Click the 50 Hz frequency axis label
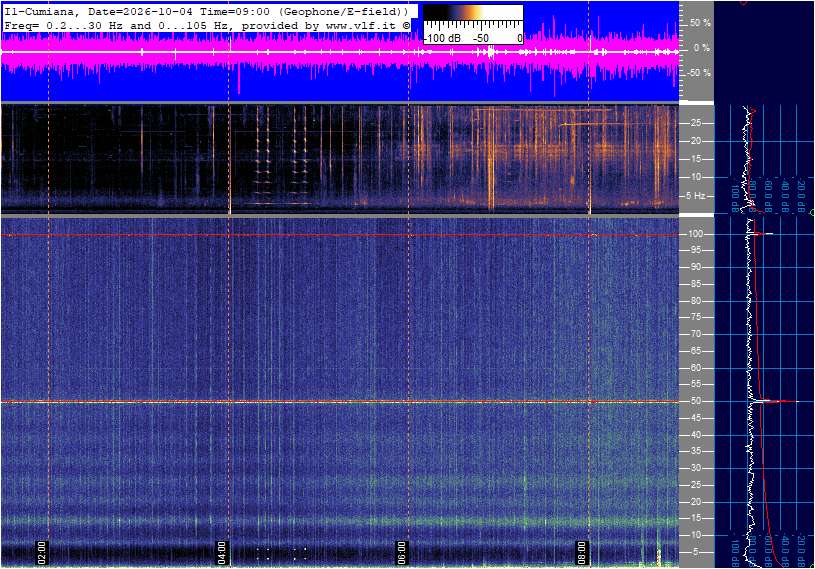This screenshot has height=569, width=815. click(x=695, y=401)
